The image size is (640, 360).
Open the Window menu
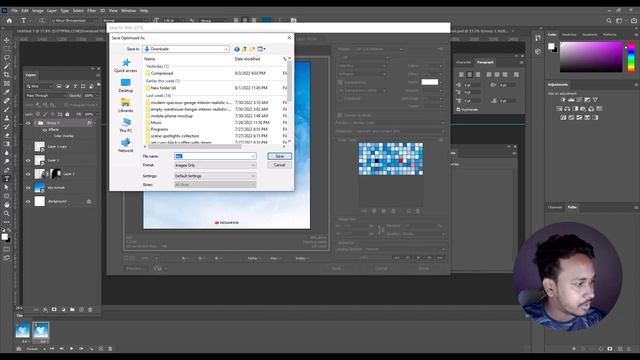click(x=128, y=11)
